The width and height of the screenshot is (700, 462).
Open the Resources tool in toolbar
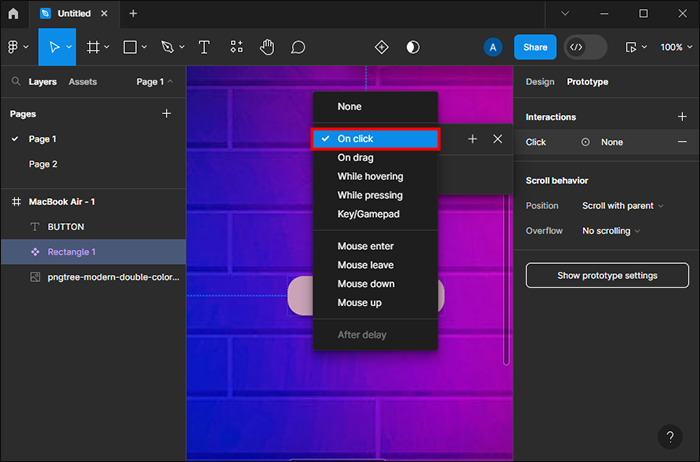(x=236, y=47)
